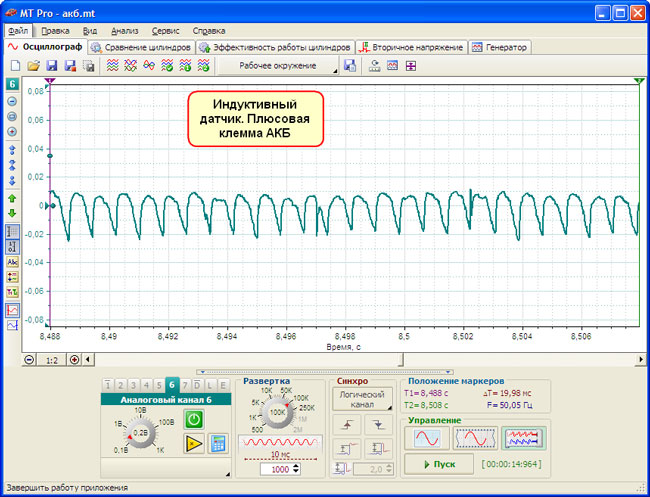Screen dimensions: 650x497
Task: Open the Анализ menu
Action: click(x=125, y=31)
